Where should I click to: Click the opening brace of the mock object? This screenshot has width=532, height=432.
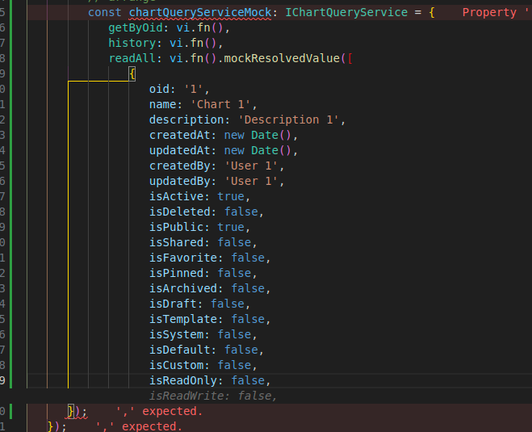click(x=132, y=74)
